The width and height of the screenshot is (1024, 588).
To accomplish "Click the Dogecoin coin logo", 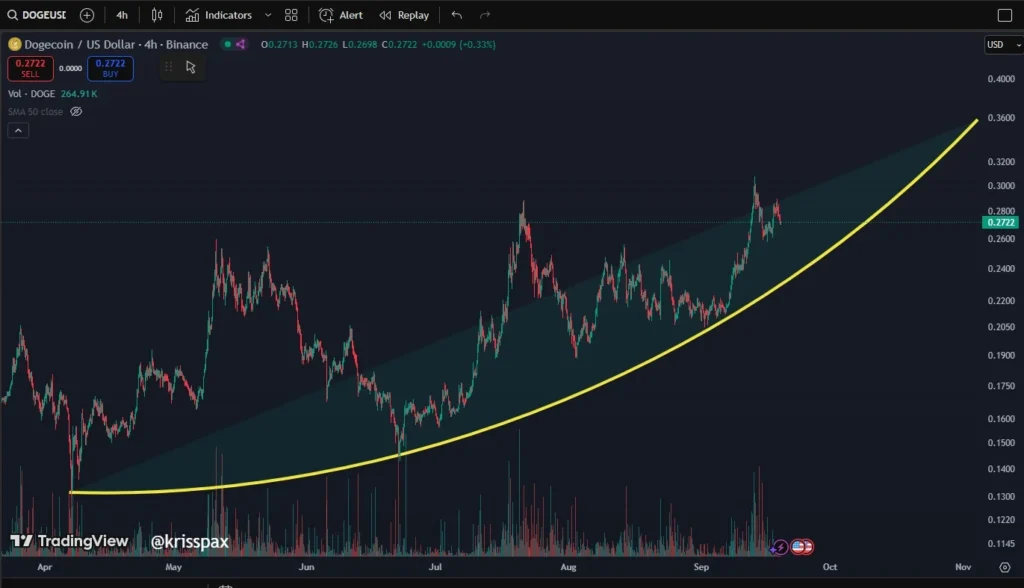I will click(14, 44).
